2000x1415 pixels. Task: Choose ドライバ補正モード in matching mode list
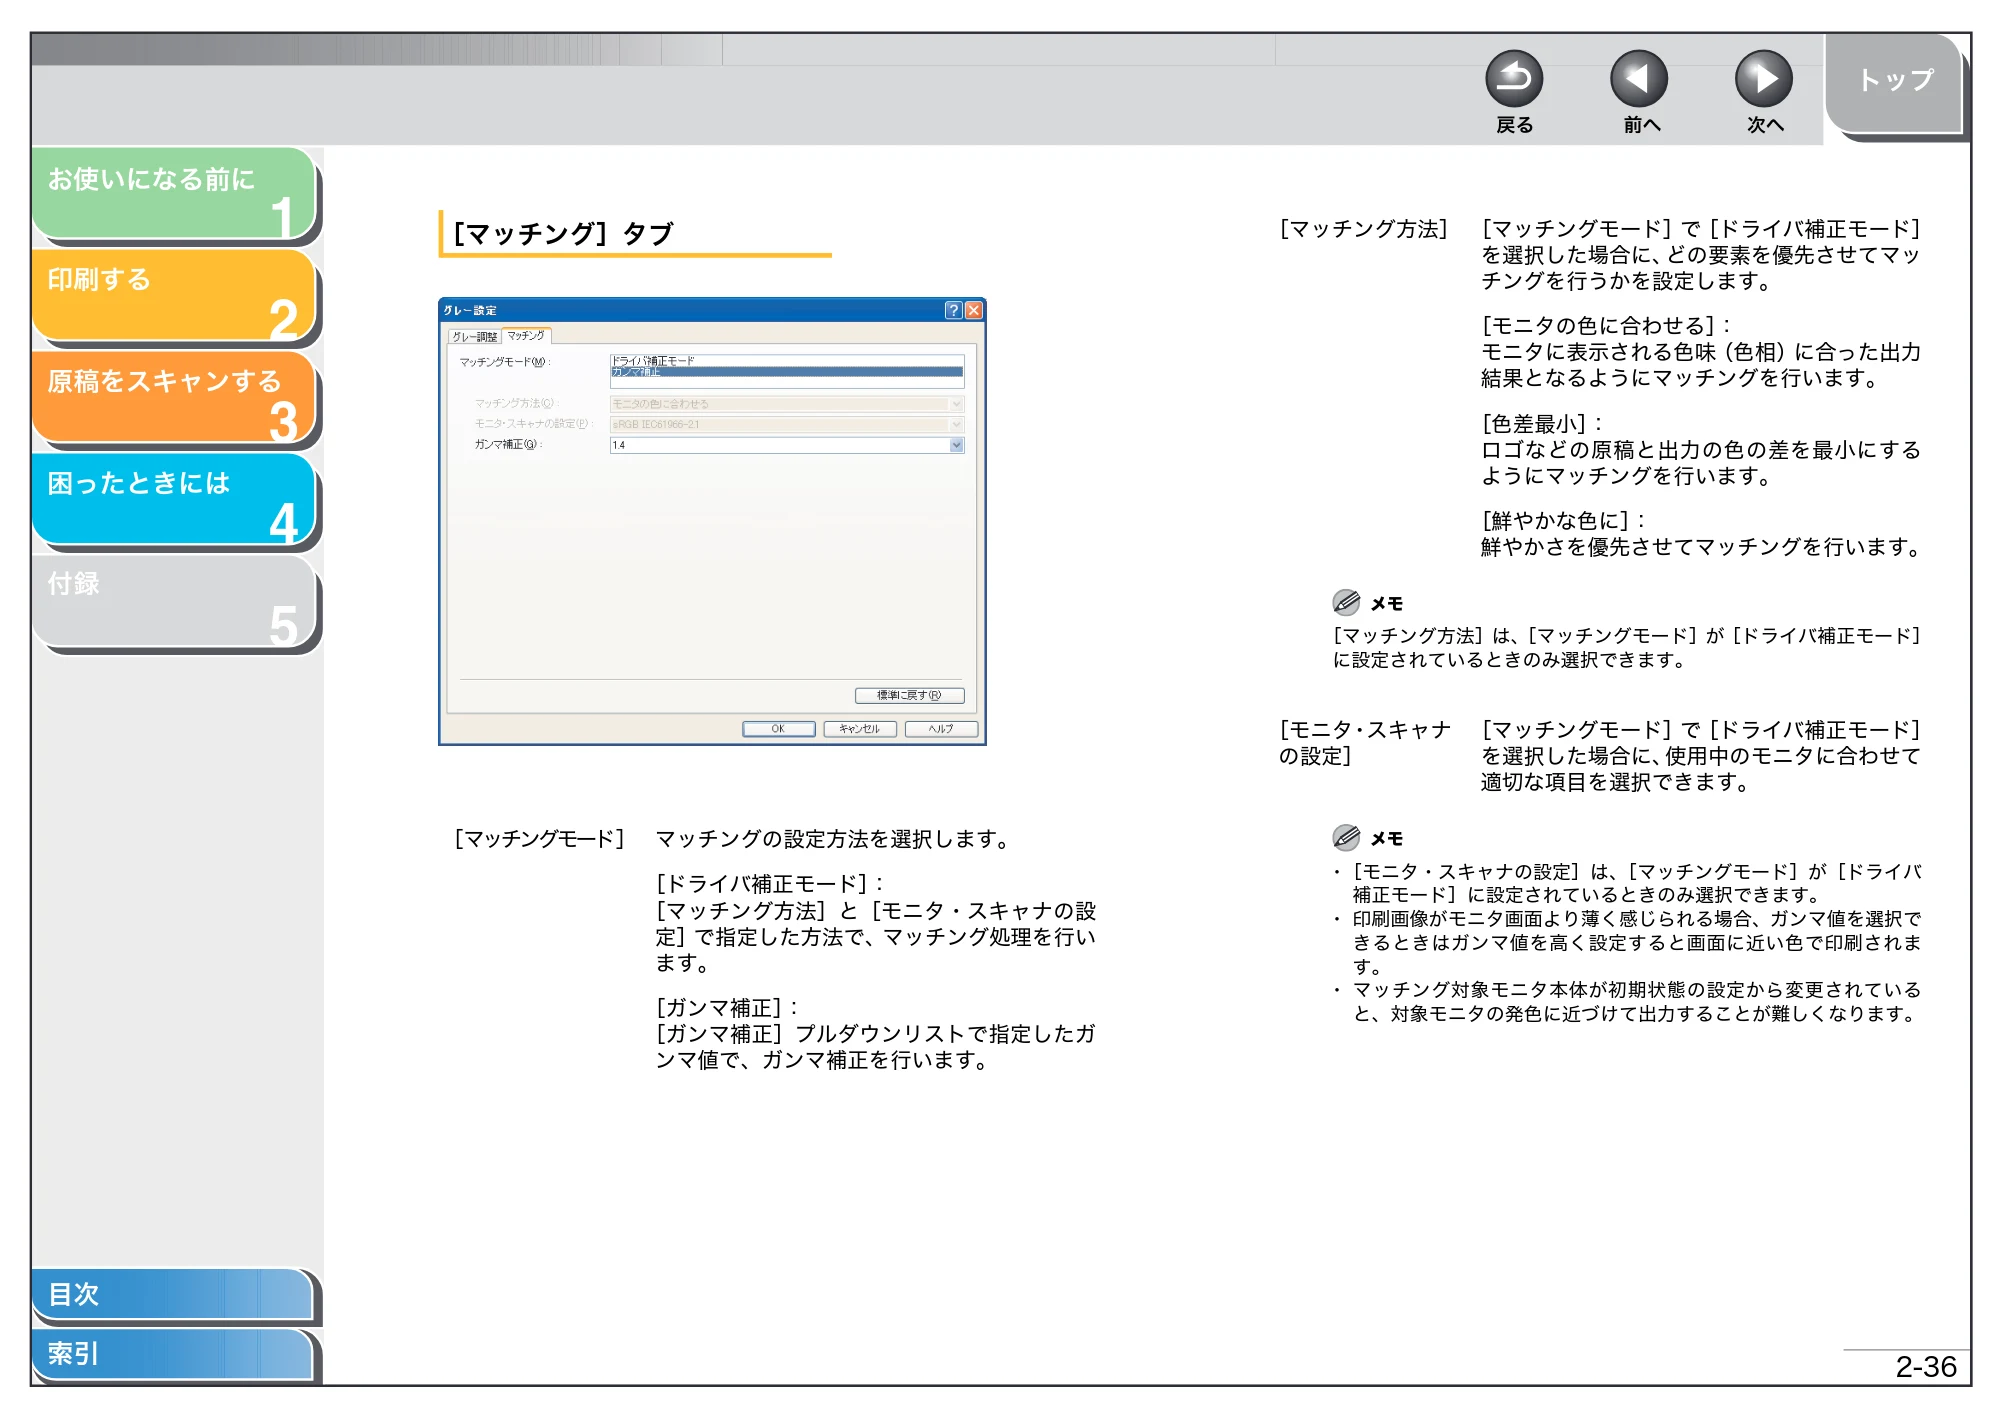787,360
